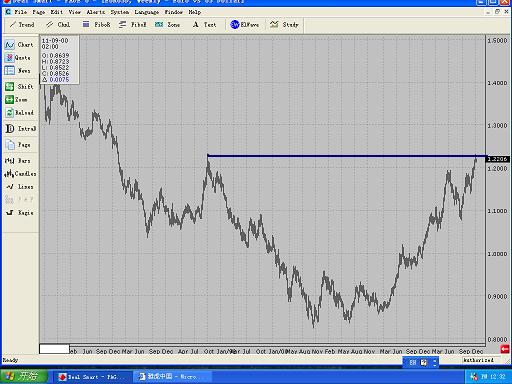Open the ElWave analysis tool
Viewport: 512px width, 384px height.
pos(245,25)
